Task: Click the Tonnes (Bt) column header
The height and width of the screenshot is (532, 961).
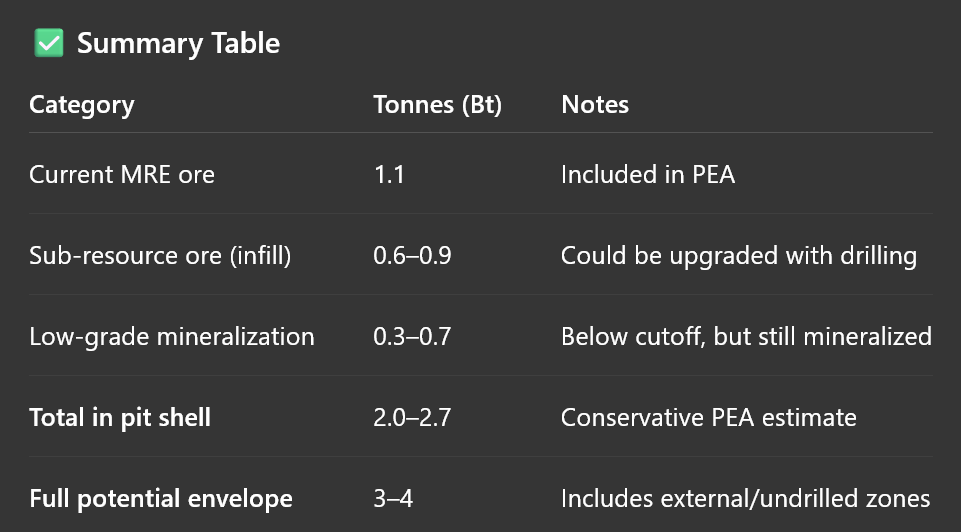Action: [437, 105]
